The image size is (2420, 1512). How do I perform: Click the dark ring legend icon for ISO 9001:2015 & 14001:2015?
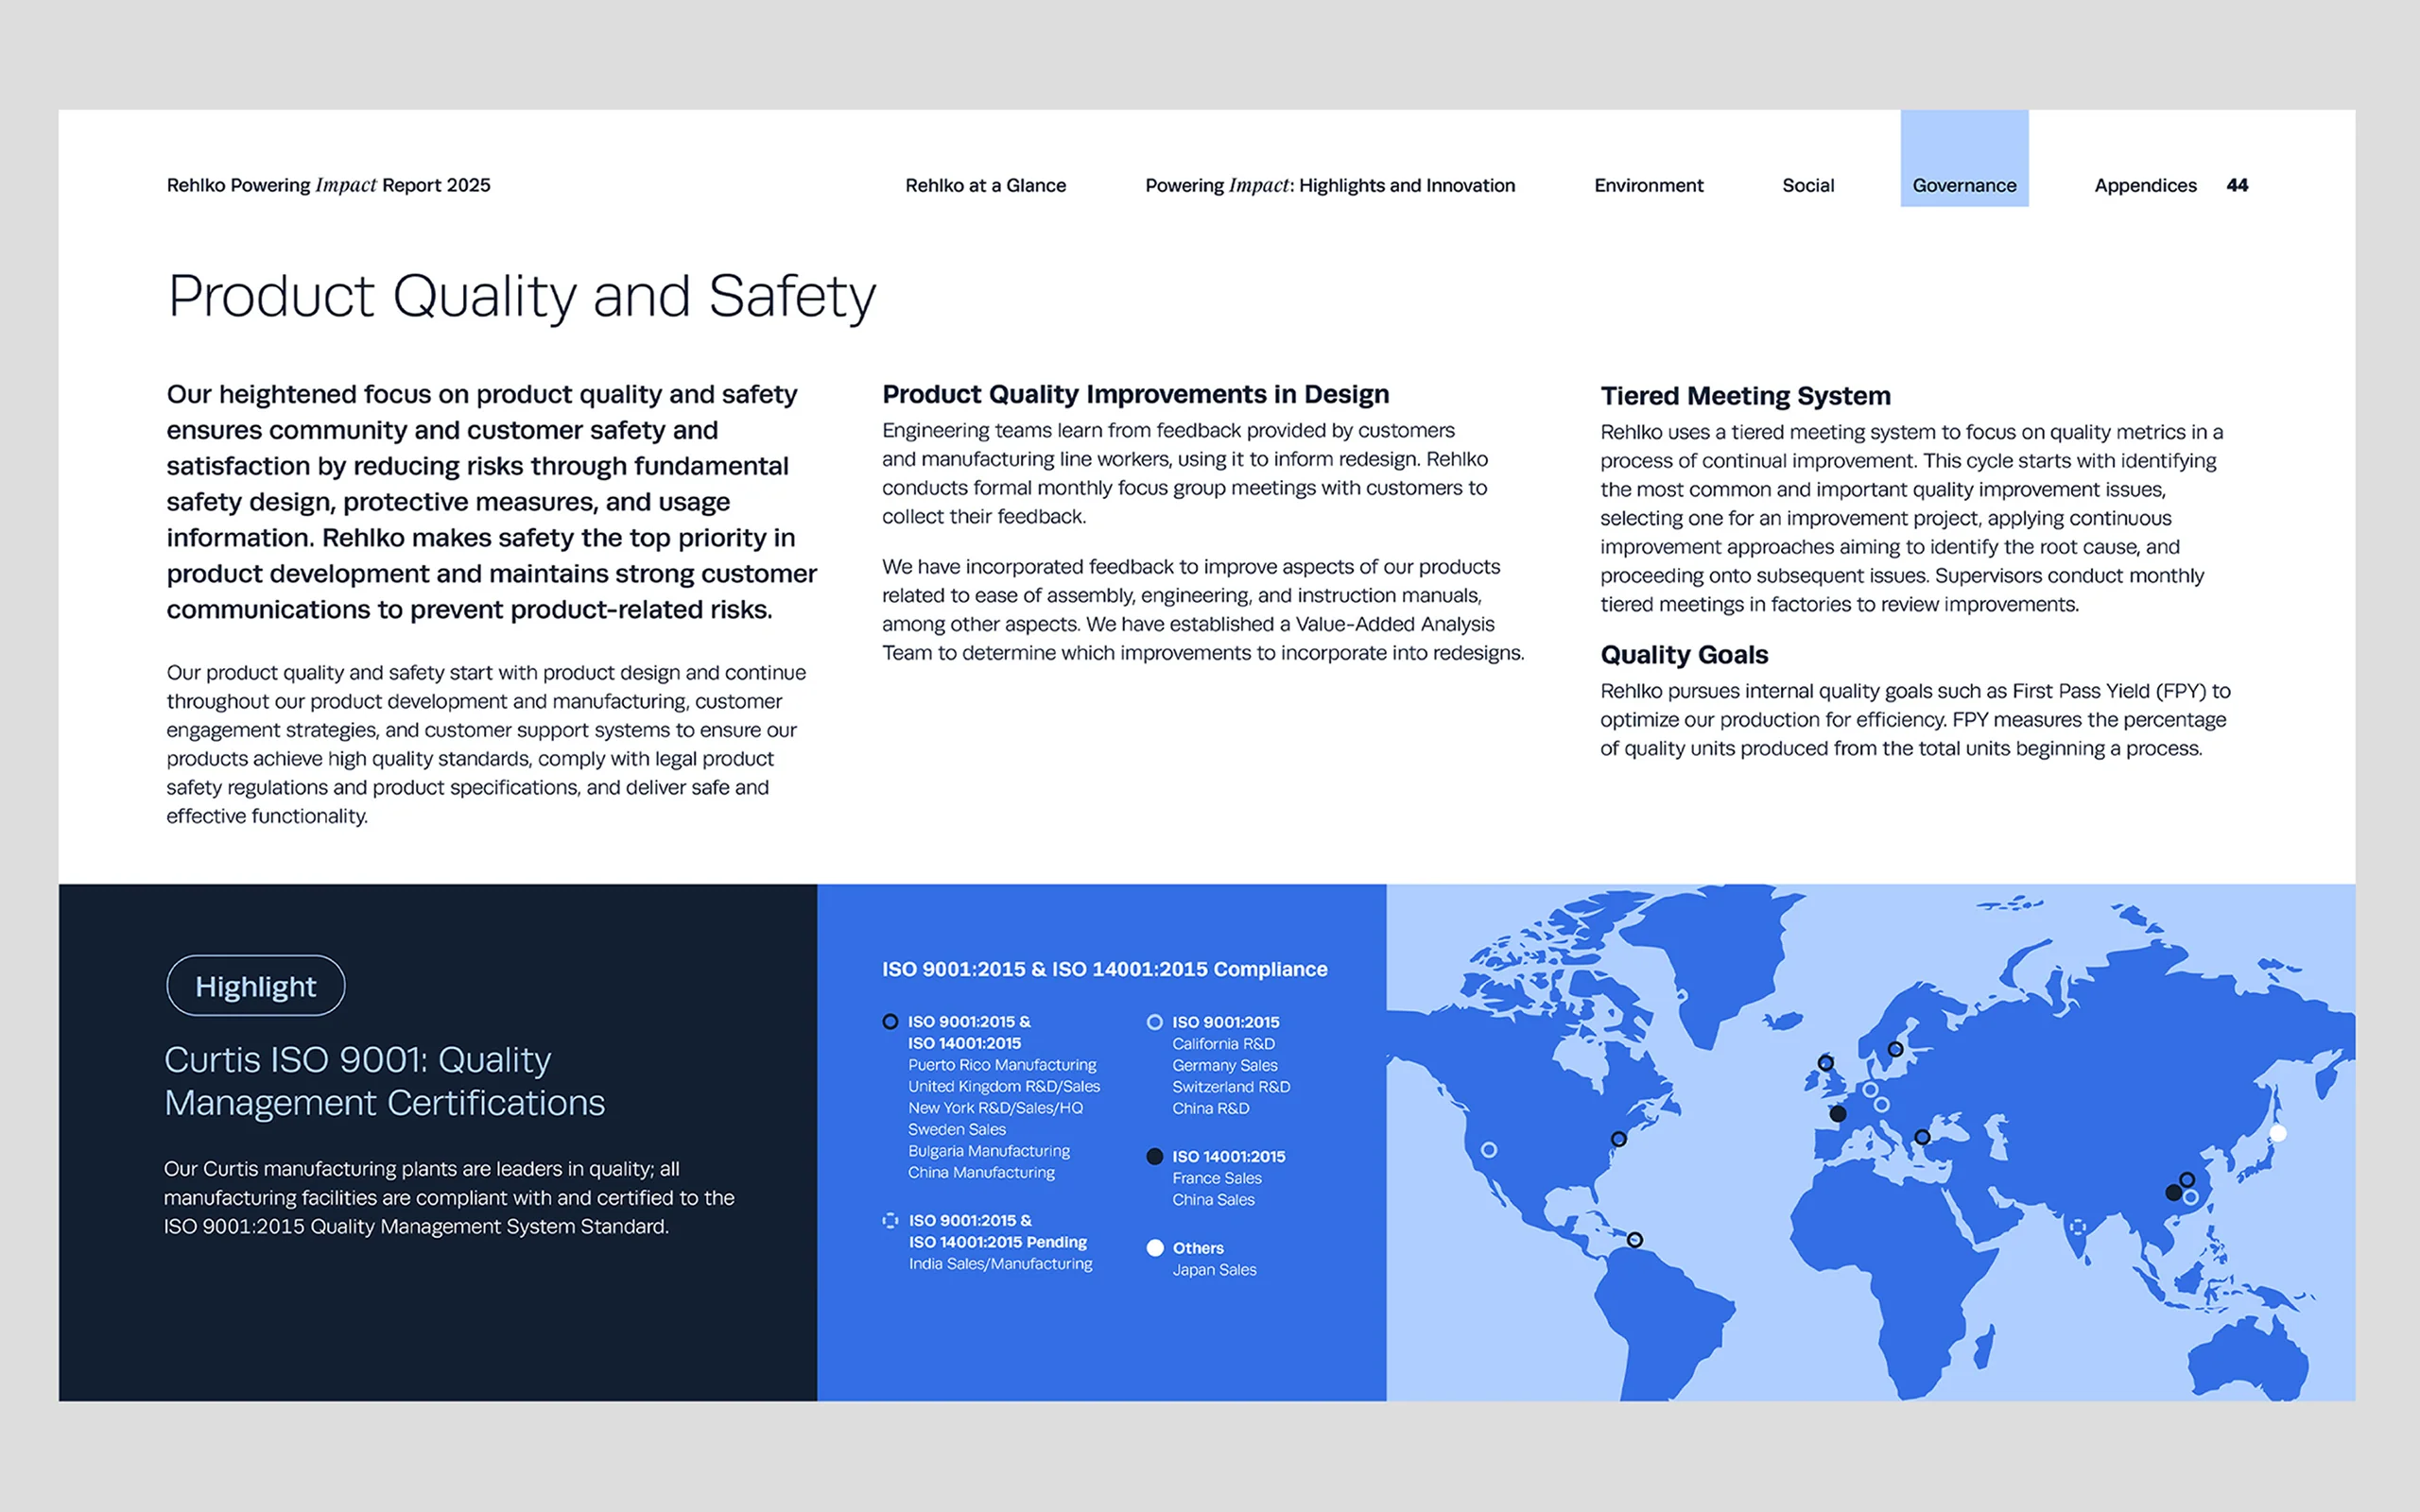coord(890,1021)
